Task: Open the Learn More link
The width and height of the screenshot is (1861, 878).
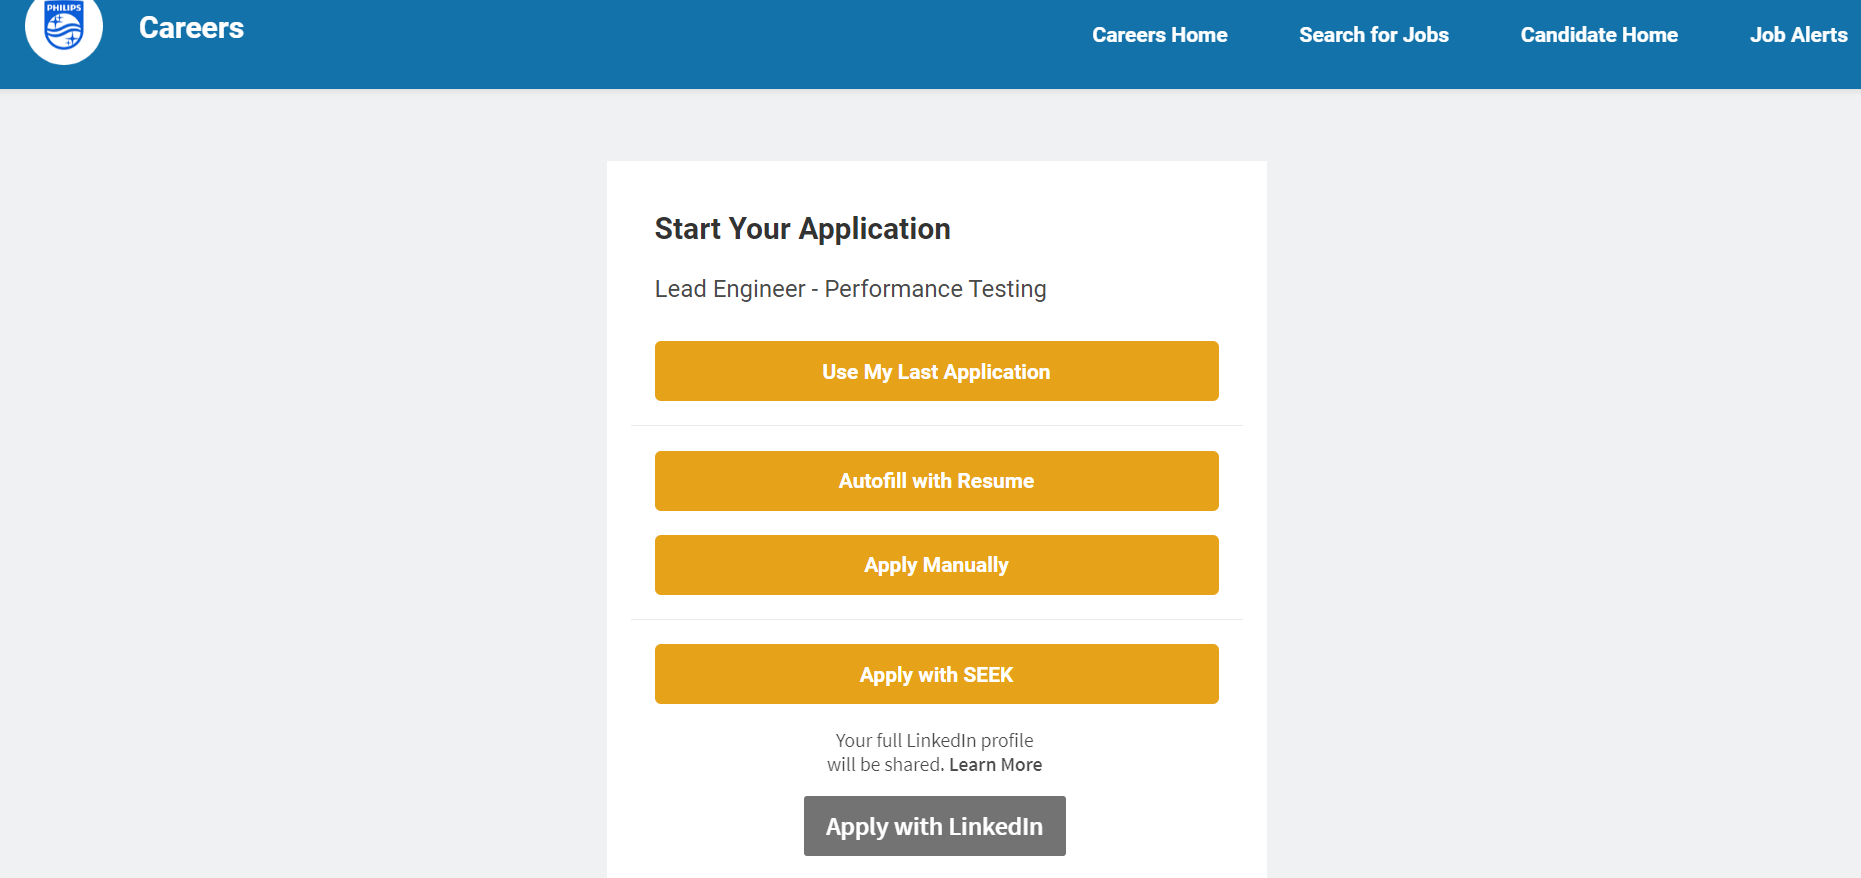Action: click(x=995, y=765)
